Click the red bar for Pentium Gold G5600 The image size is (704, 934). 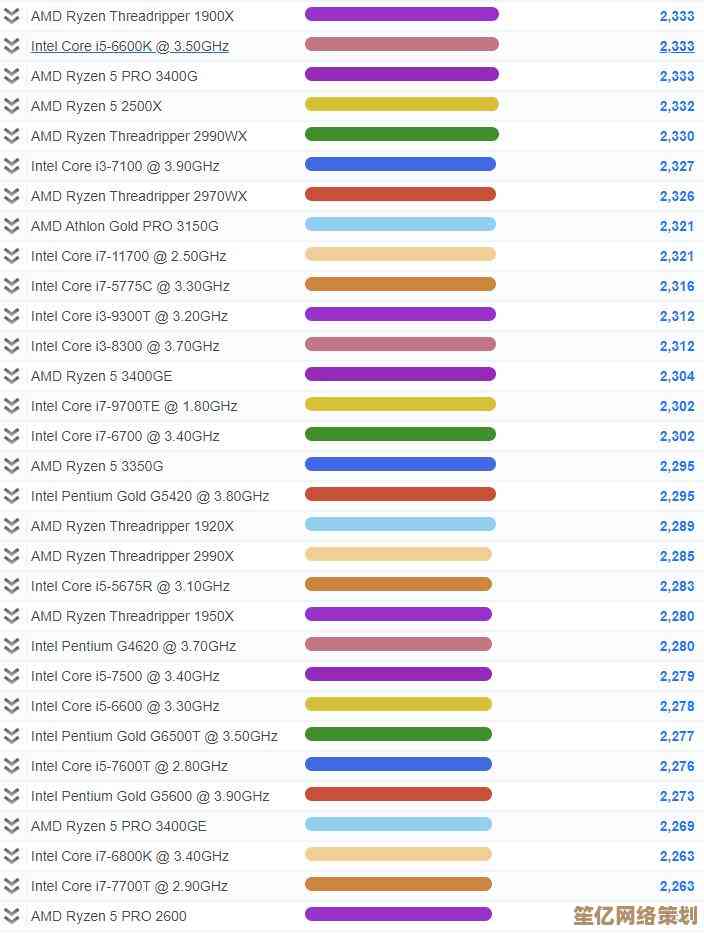click(398, 794)
